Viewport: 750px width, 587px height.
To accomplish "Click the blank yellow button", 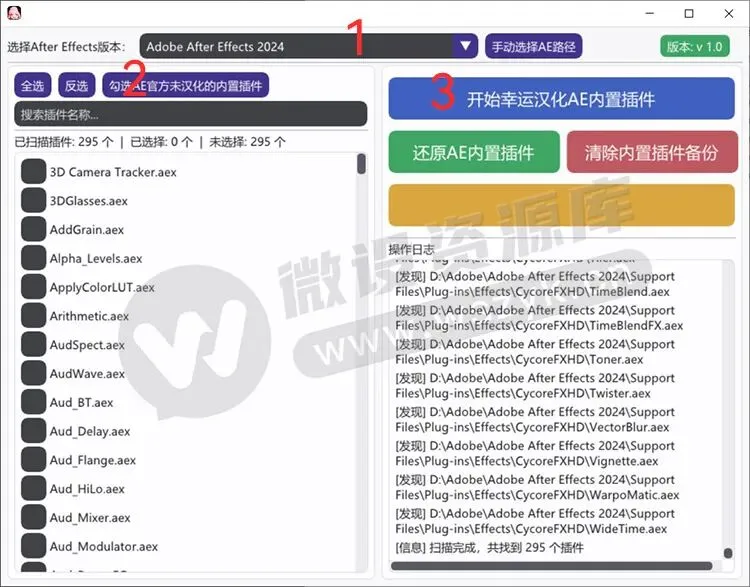I will pos(562,205).
